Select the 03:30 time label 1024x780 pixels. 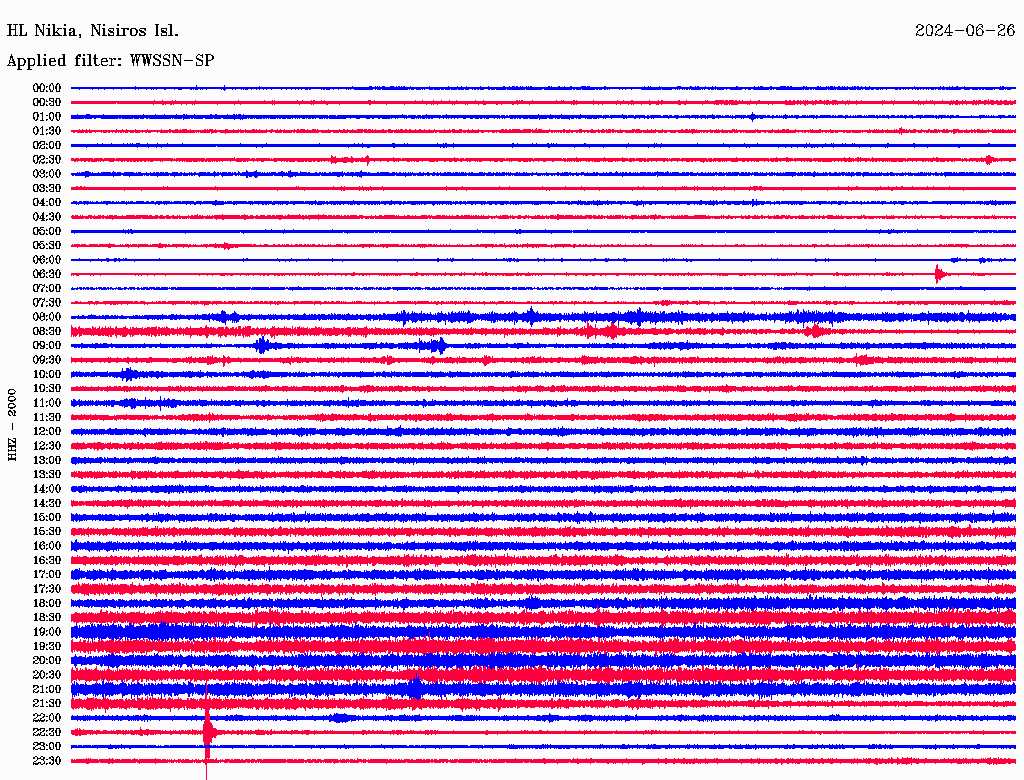47,188
